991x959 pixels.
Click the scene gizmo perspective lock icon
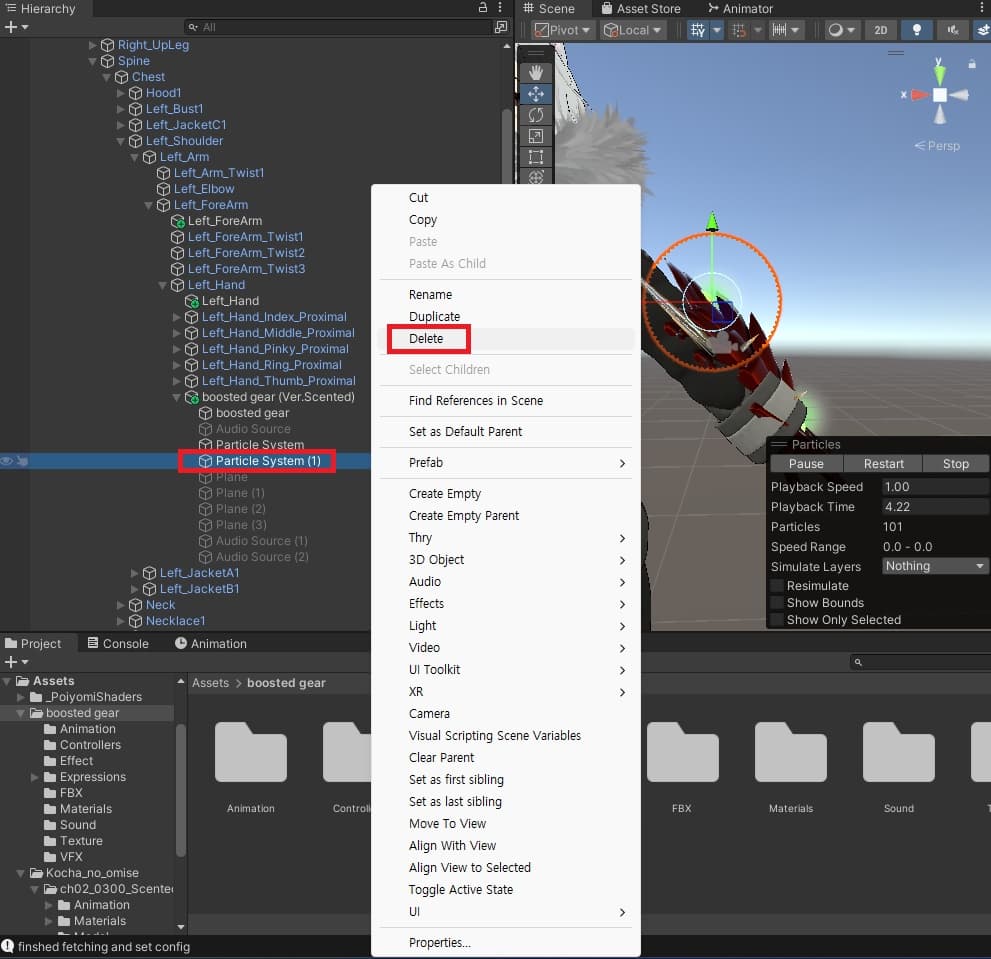click(971, 64)
